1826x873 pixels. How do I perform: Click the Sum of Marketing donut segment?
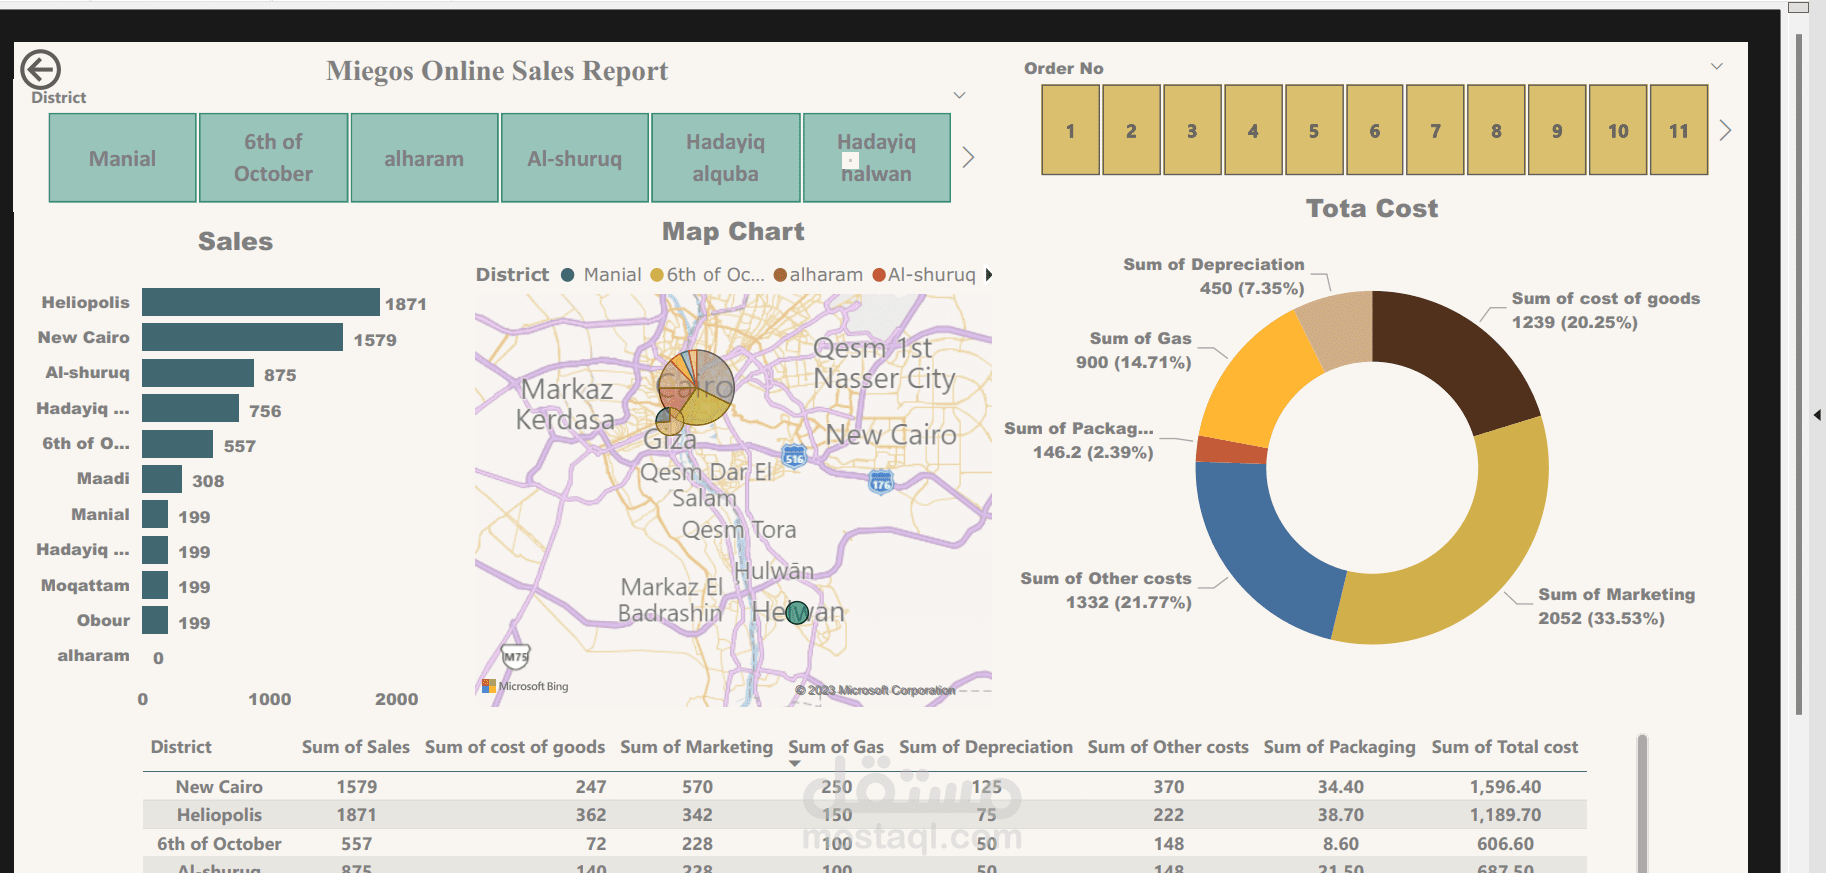point(1478,562)
